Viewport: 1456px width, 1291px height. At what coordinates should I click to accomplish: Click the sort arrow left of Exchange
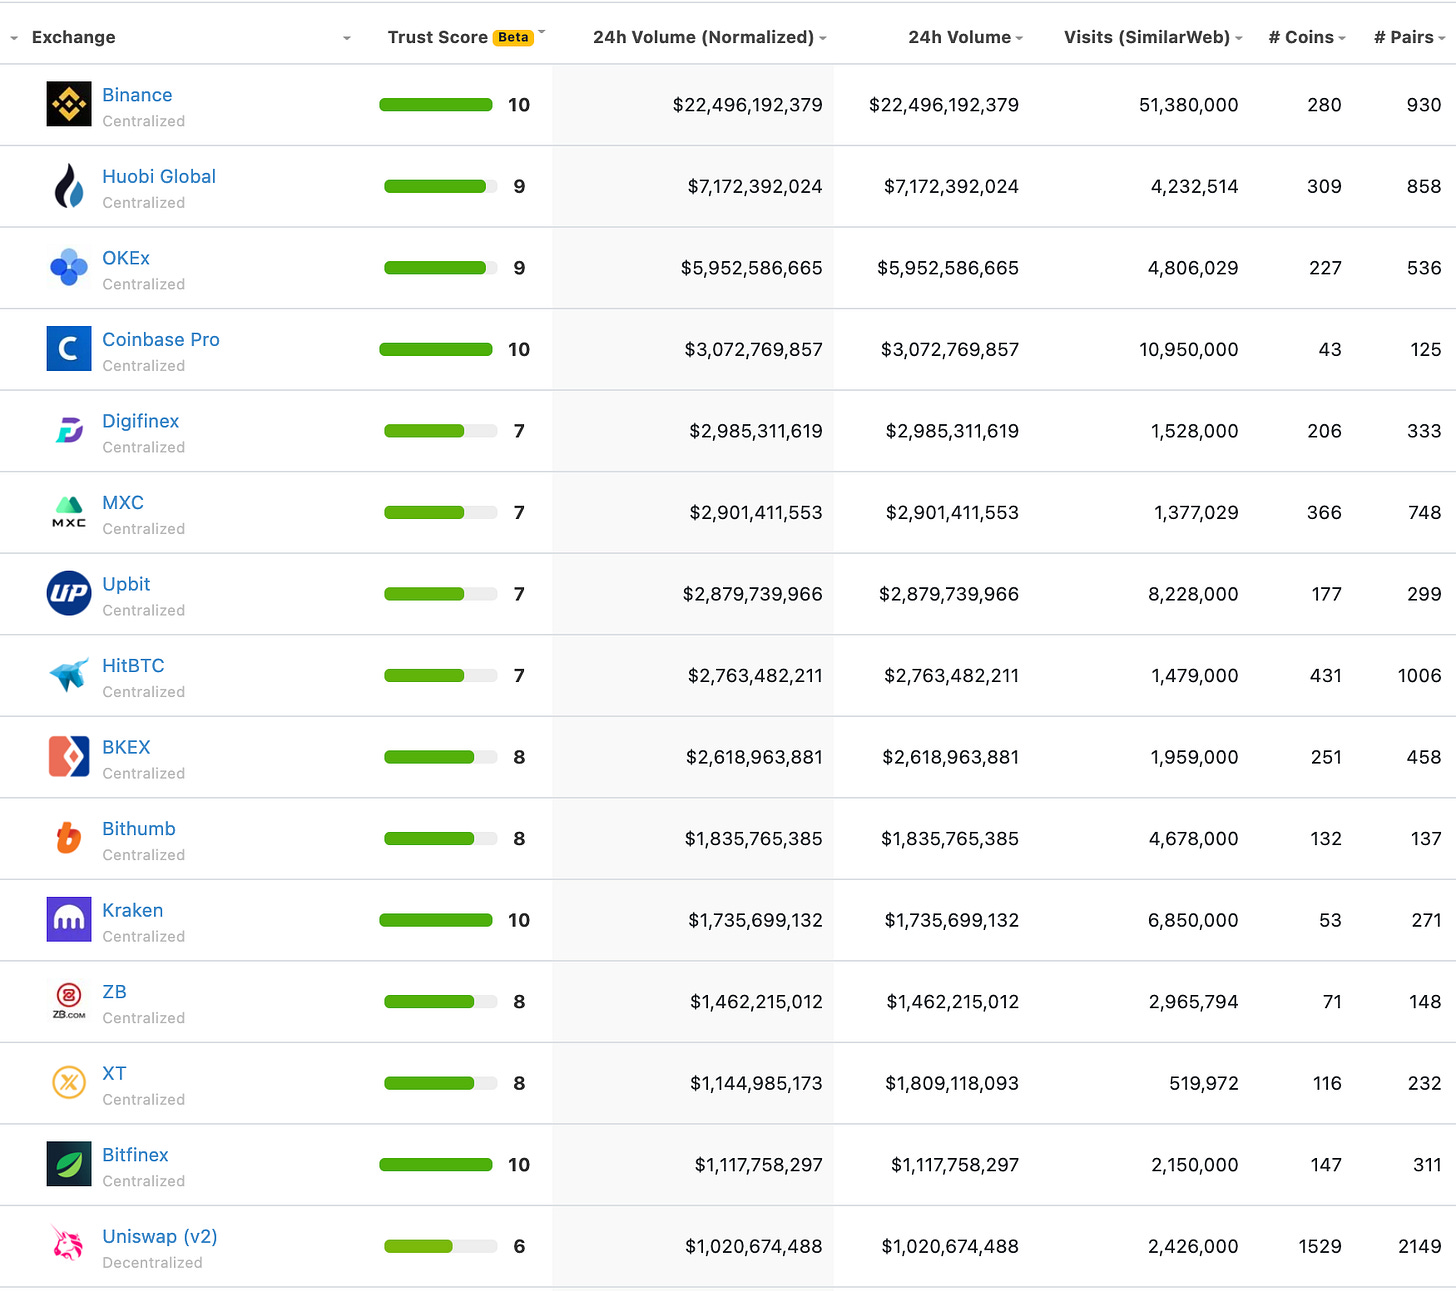tap(14, 38)
